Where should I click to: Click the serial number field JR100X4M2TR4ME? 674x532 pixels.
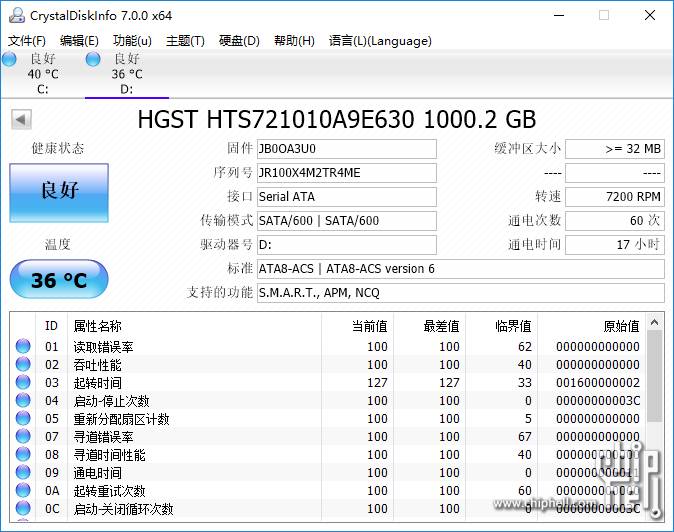346,173
